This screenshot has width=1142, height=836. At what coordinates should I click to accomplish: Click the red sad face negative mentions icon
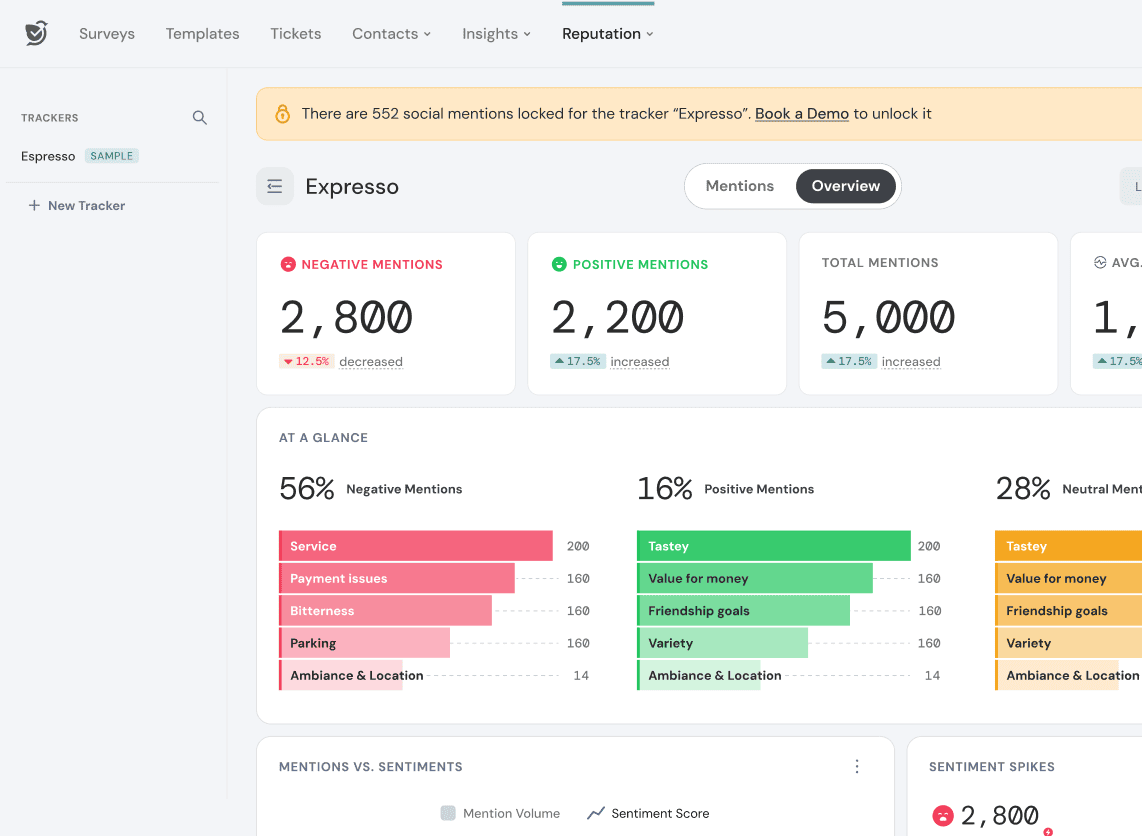click(288, 264)
